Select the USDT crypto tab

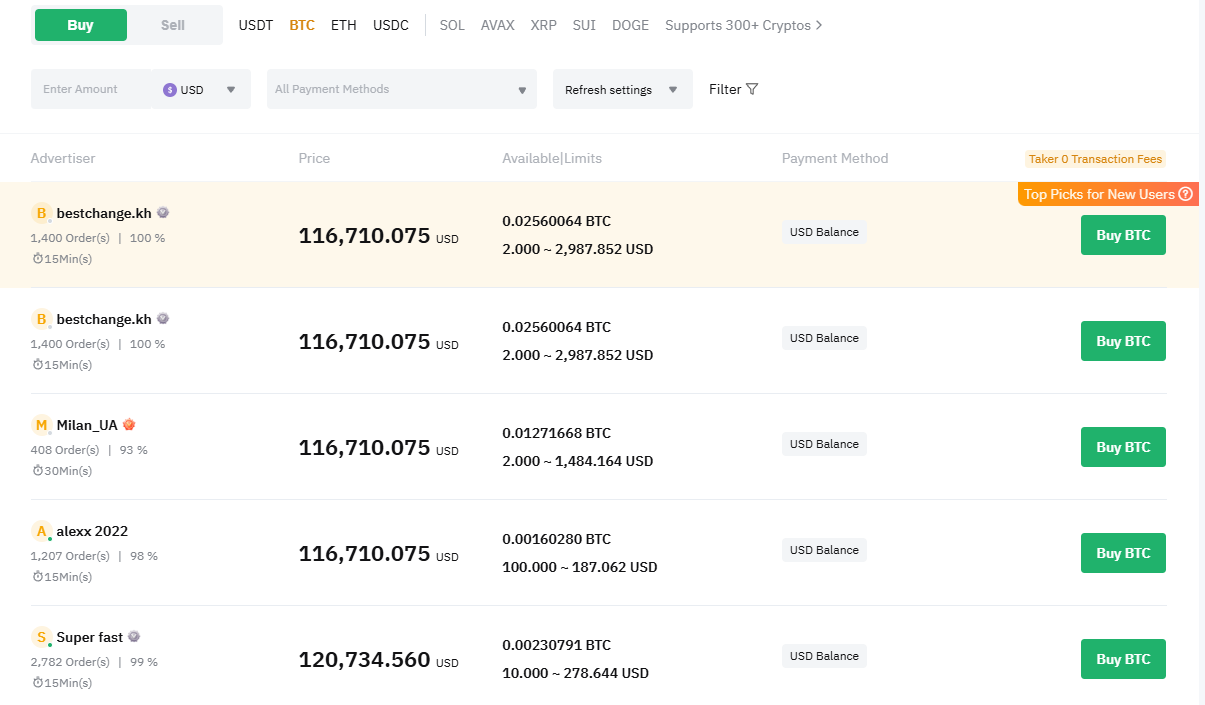tap(255, 25)
